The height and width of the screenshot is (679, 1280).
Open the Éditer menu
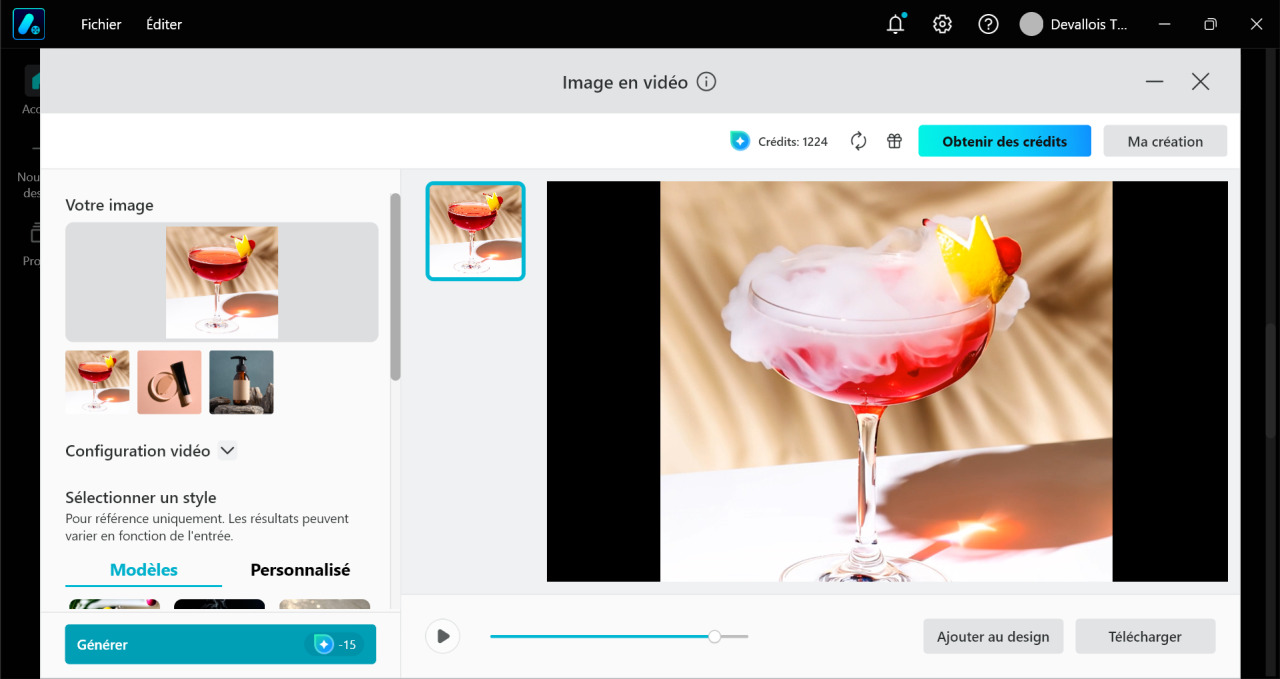tap(164, 24)
